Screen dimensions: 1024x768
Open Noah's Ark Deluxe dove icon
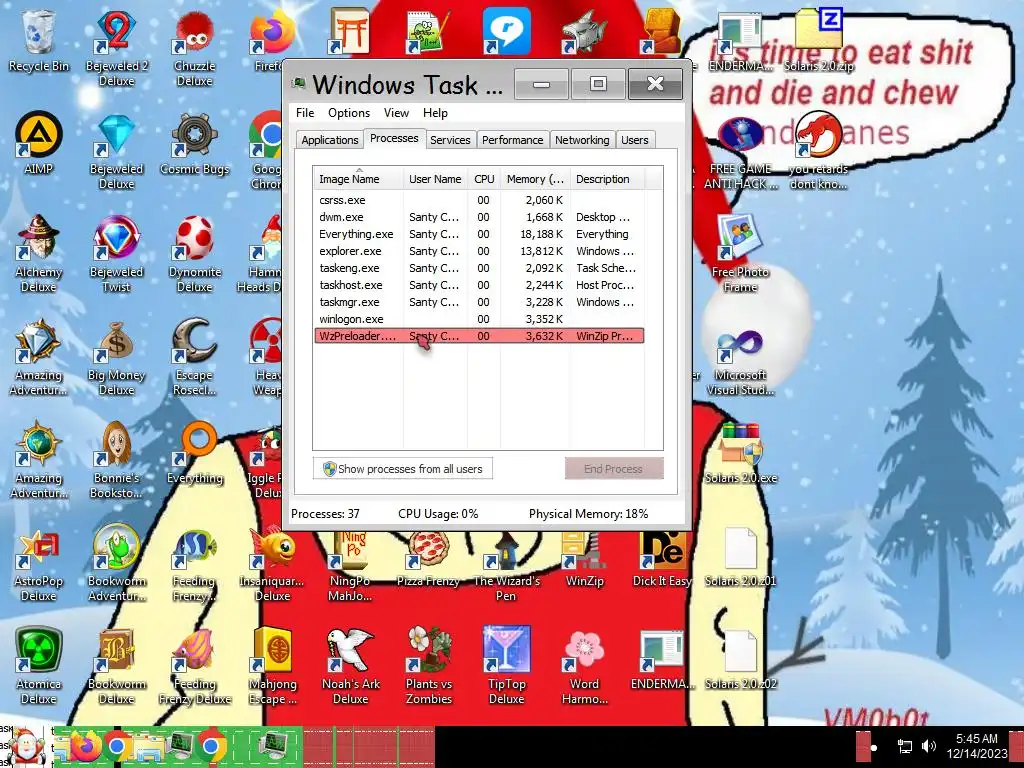click(351, 667)
